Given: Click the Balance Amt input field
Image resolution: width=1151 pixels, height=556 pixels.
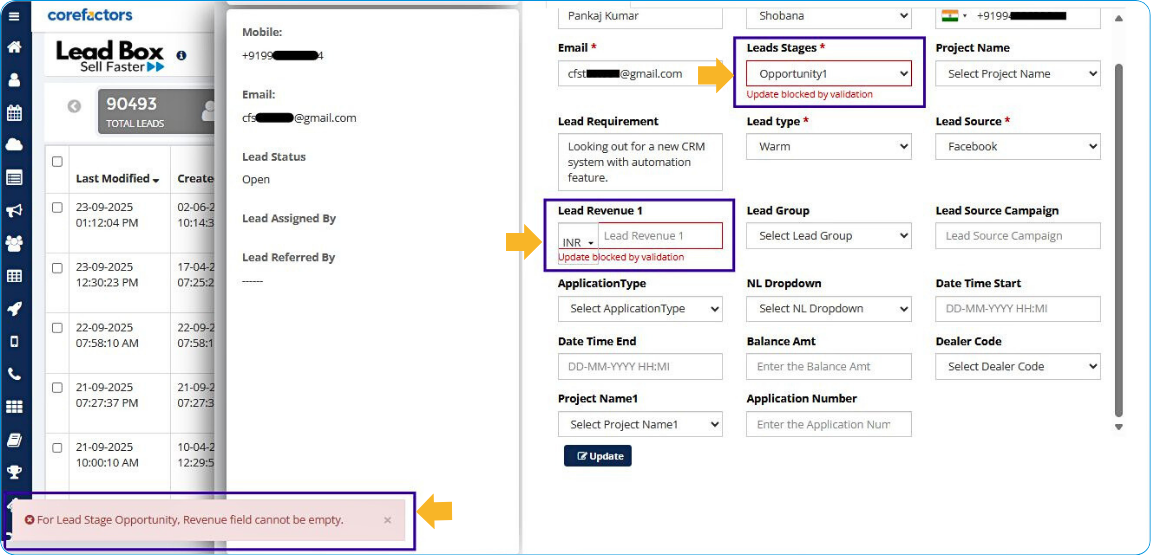Looking at the screenshot, I should 829,367.
